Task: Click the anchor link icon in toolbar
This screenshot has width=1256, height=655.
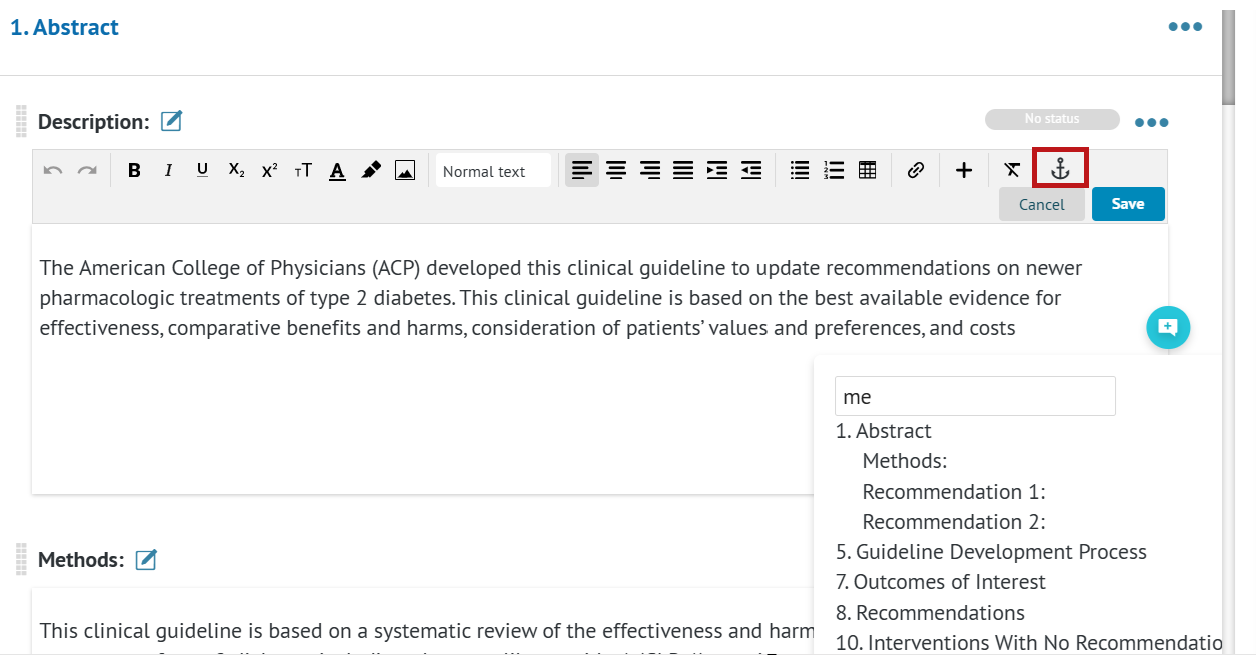Action: pos(1060,170)
